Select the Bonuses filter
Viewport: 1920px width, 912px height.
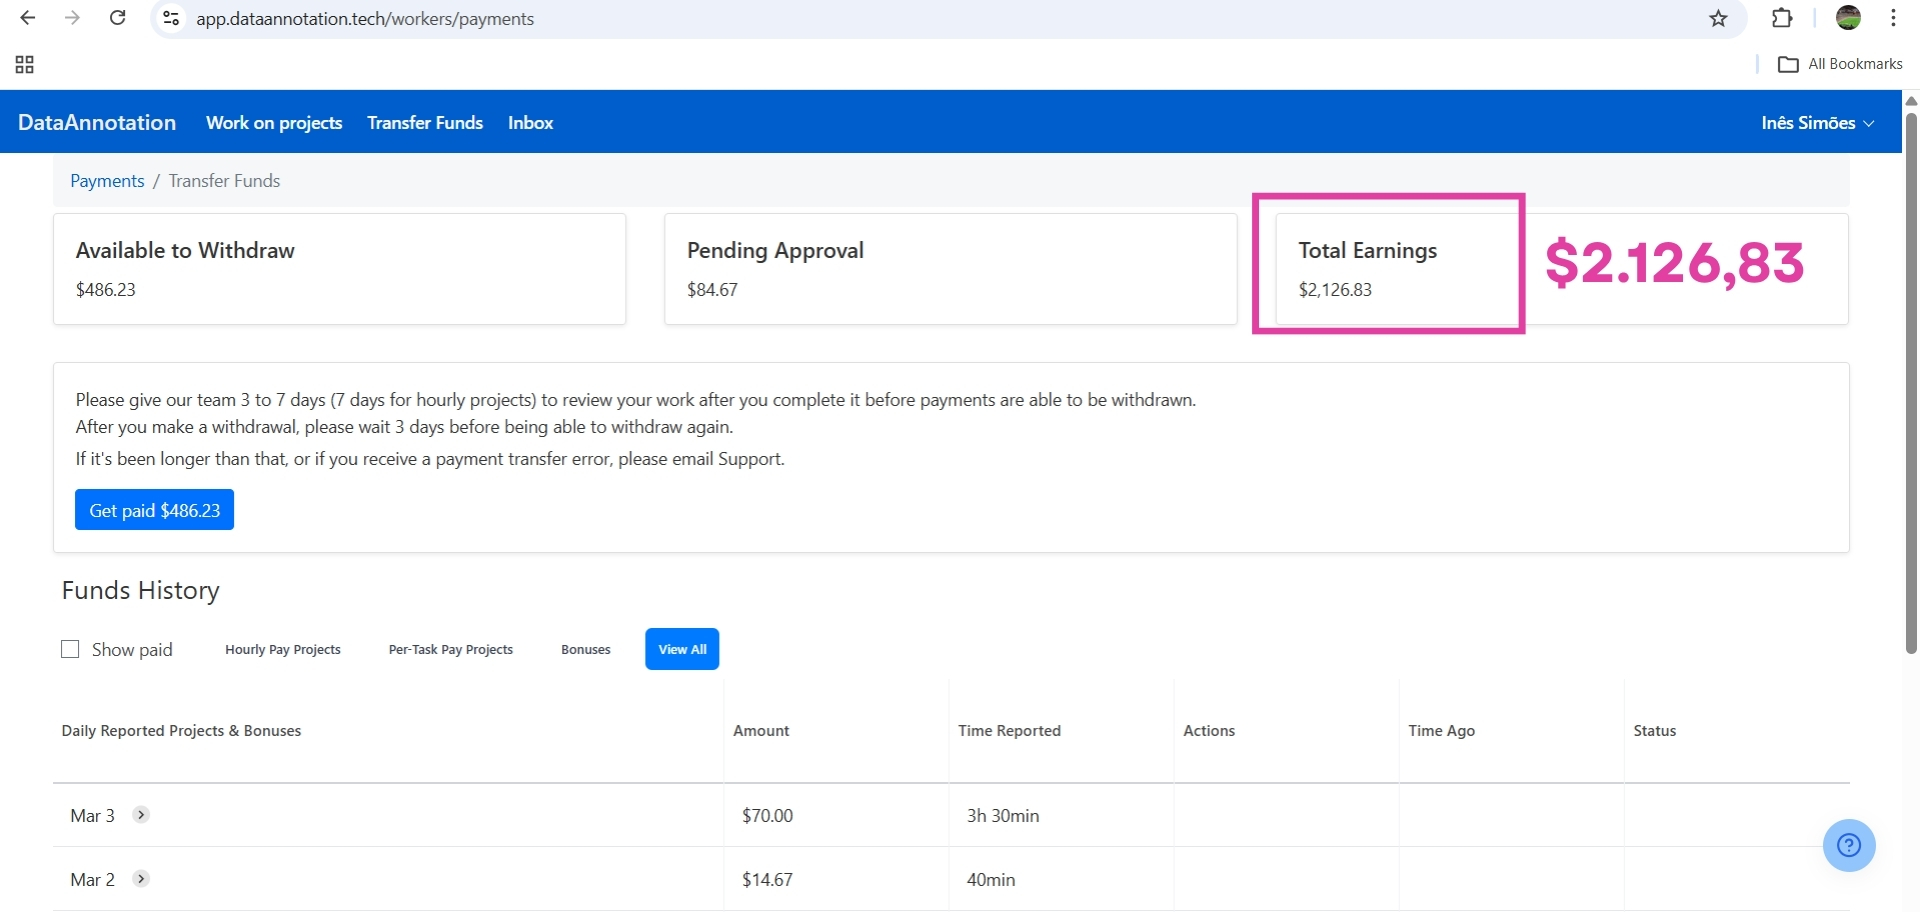[x=585, y=648]
